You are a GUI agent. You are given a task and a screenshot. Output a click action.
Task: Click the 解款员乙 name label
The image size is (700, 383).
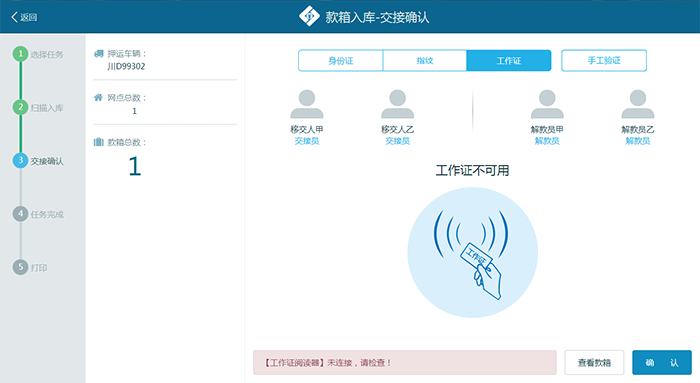coord(638,129)
